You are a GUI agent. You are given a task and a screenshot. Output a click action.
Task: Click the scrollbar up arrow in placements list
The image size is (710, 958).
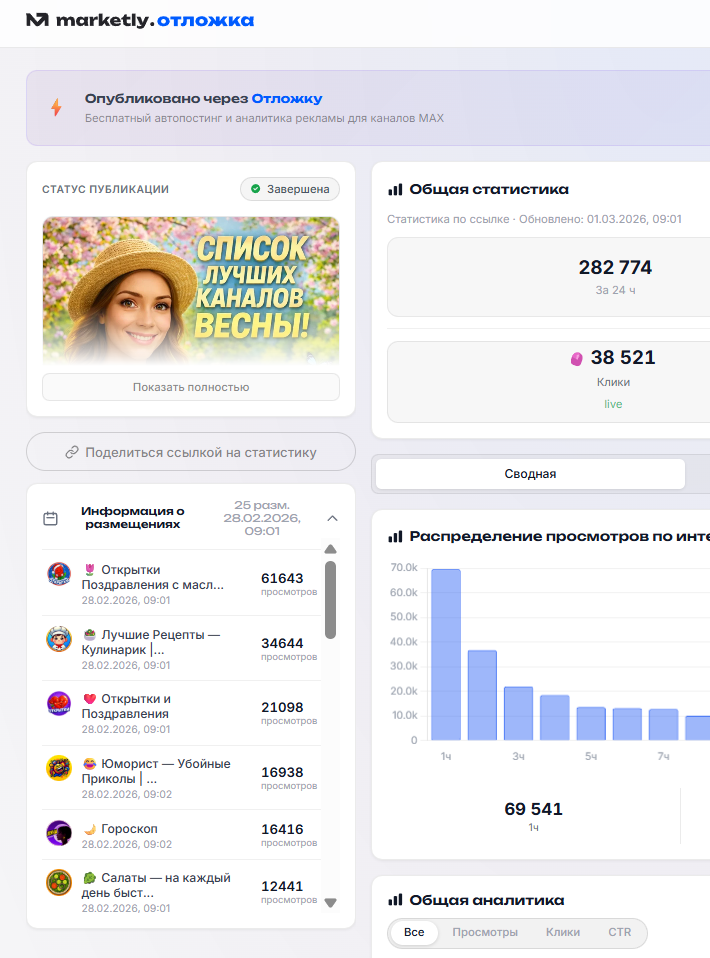click(331, 549)
